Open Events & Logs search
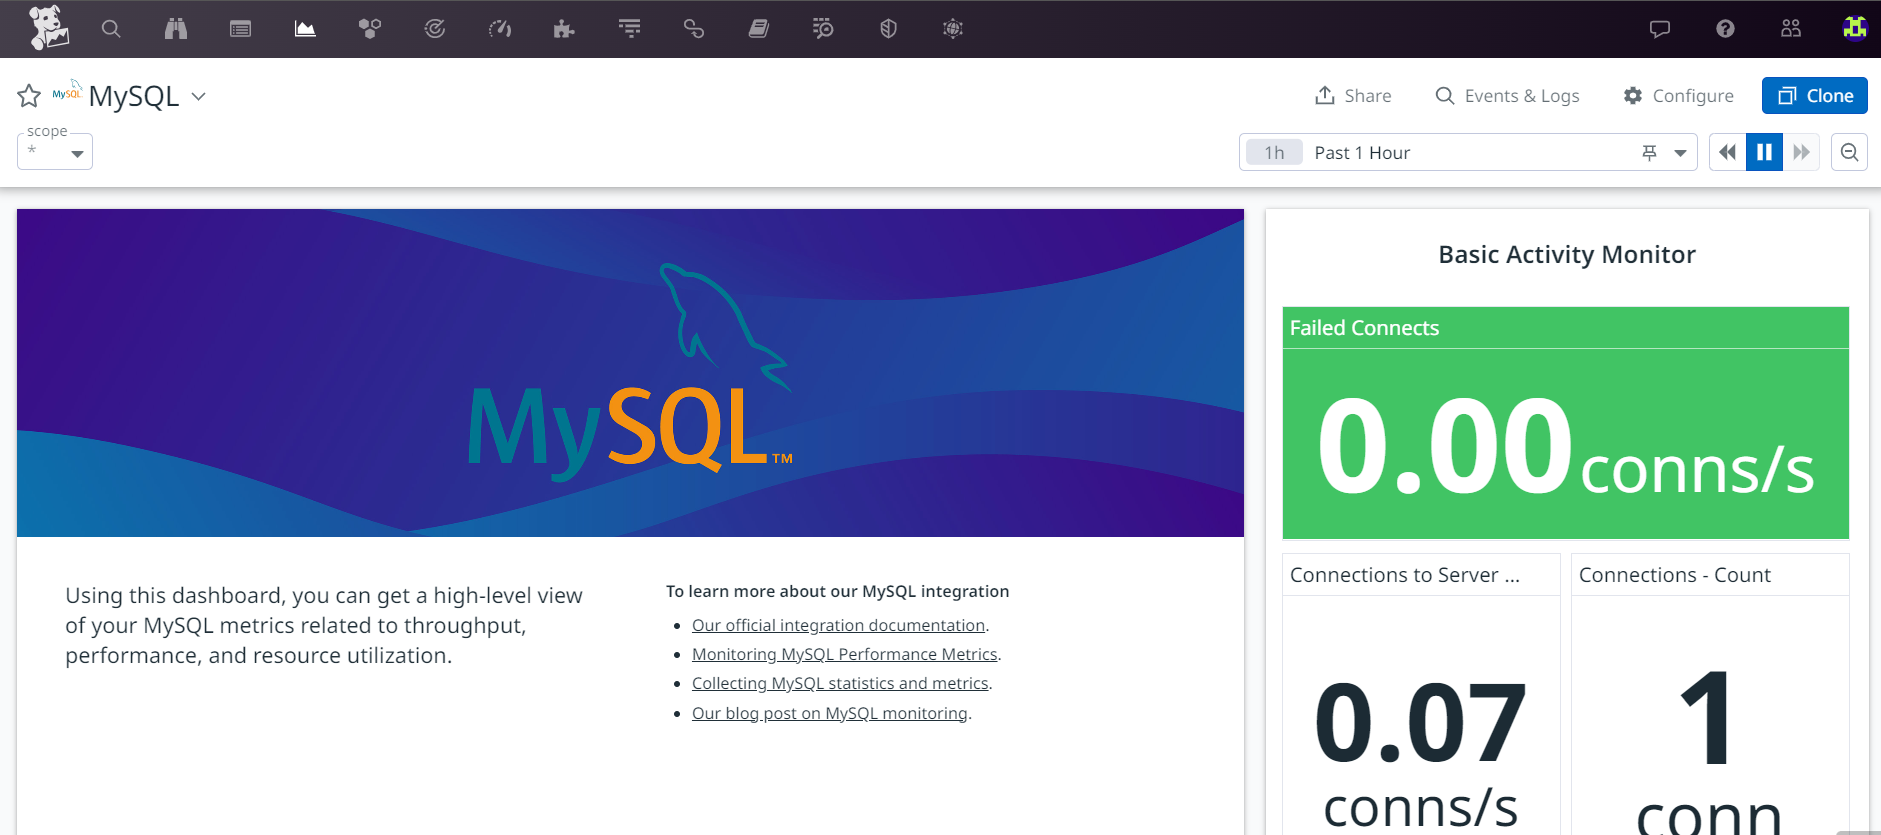Image resolution: width=1881 pixels, height=835 pixels. pos(1507,96)
